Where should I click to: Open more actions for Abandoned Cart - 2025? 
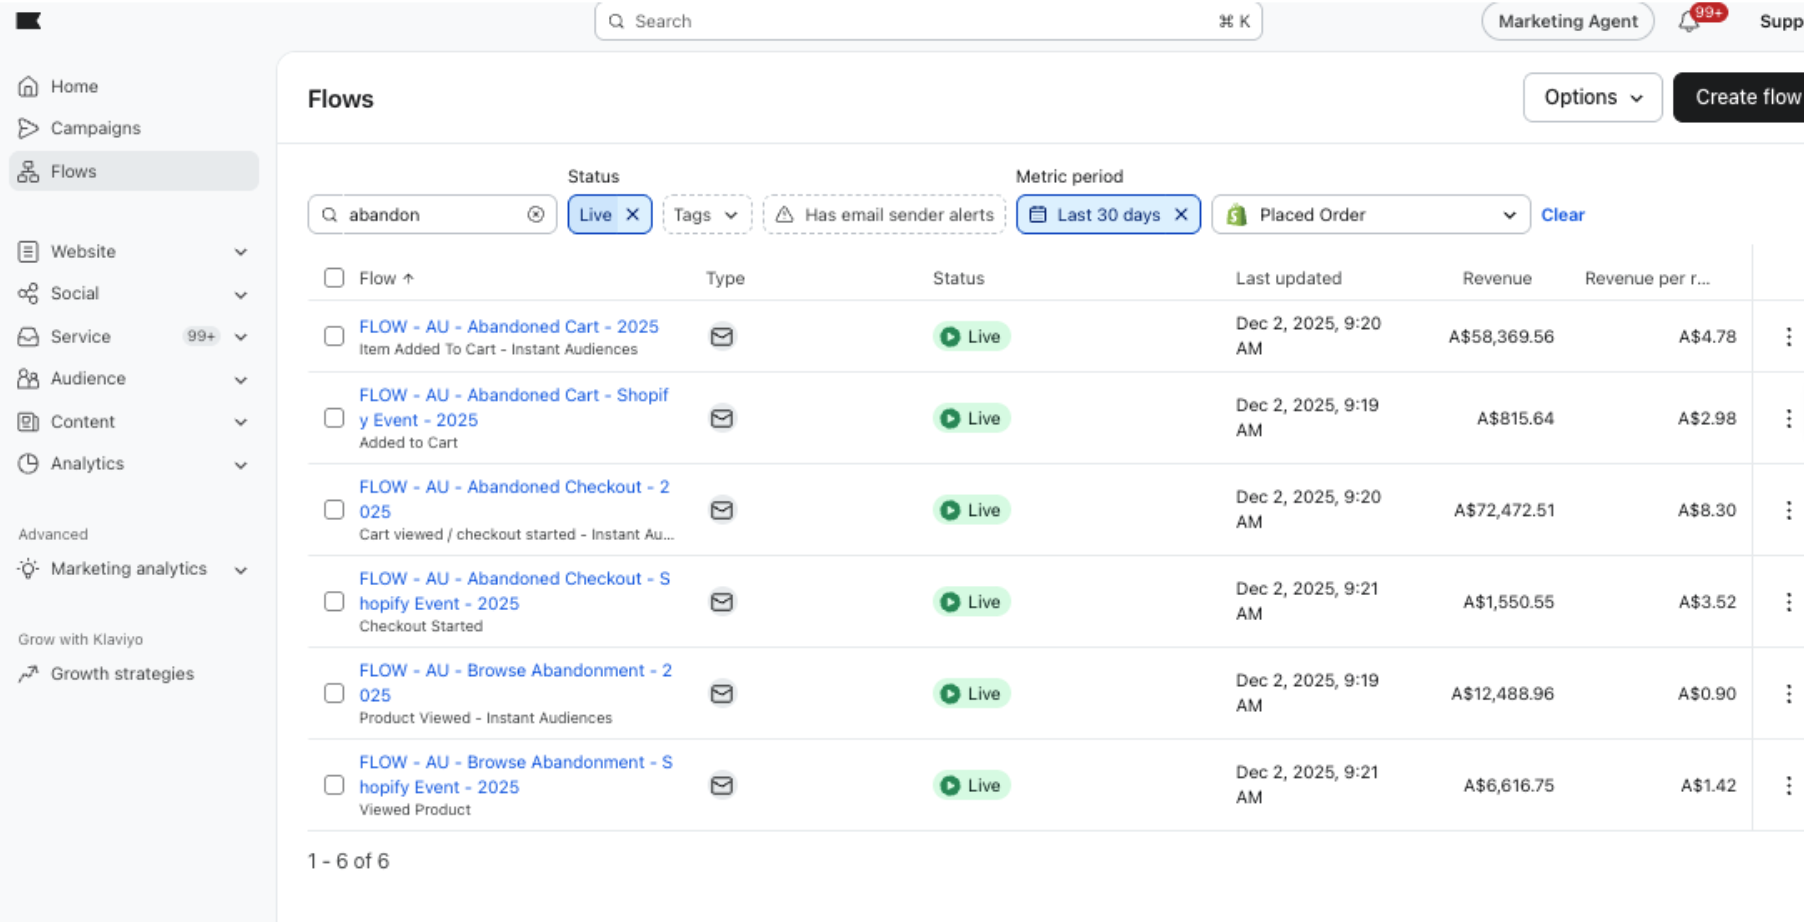(1788, 337)
